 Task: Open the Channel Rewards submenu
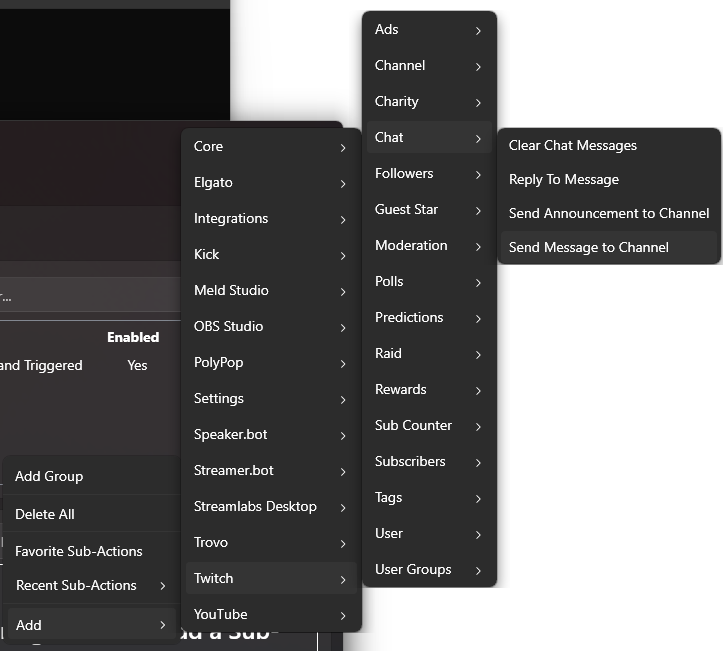(428, 389)
